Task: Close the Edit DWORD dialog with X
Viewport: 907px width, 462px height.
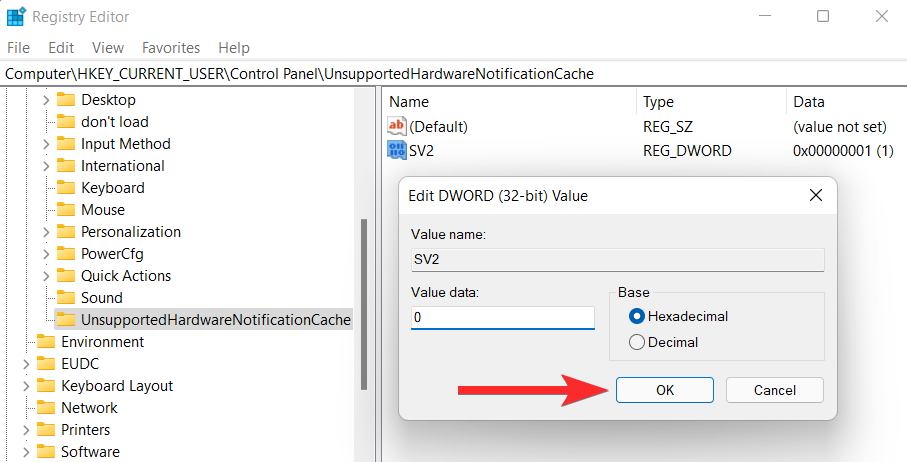Action: point(817,195)
